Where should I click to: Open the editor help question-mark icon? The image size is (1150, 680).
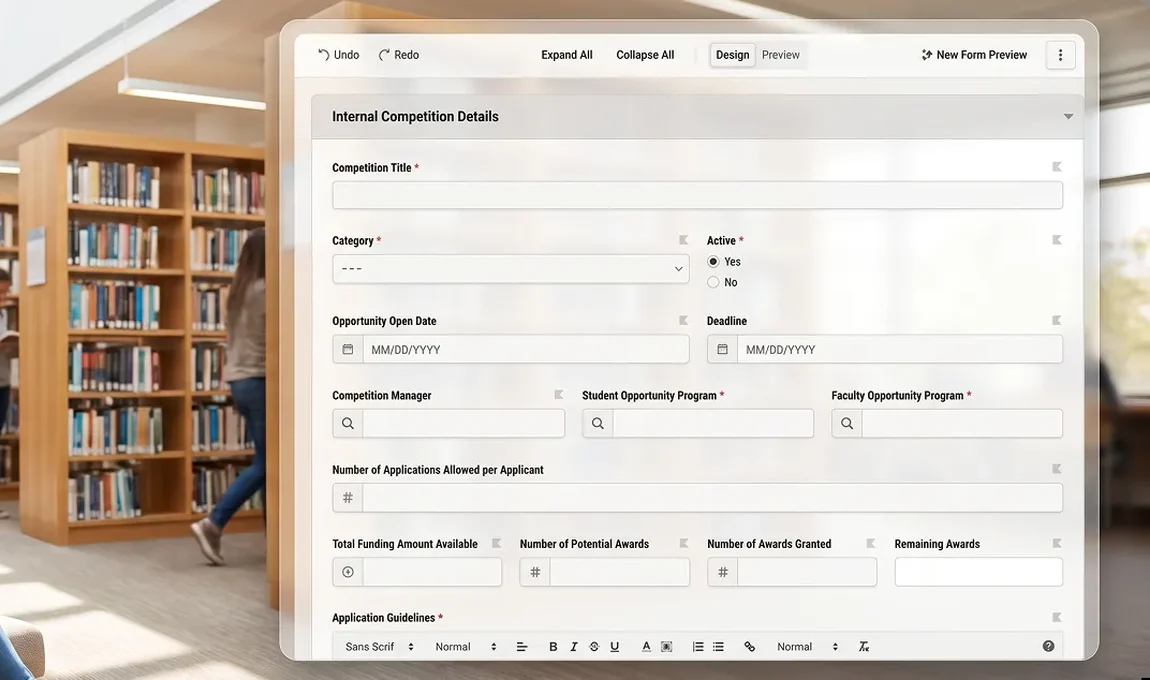coord(1048,646)
